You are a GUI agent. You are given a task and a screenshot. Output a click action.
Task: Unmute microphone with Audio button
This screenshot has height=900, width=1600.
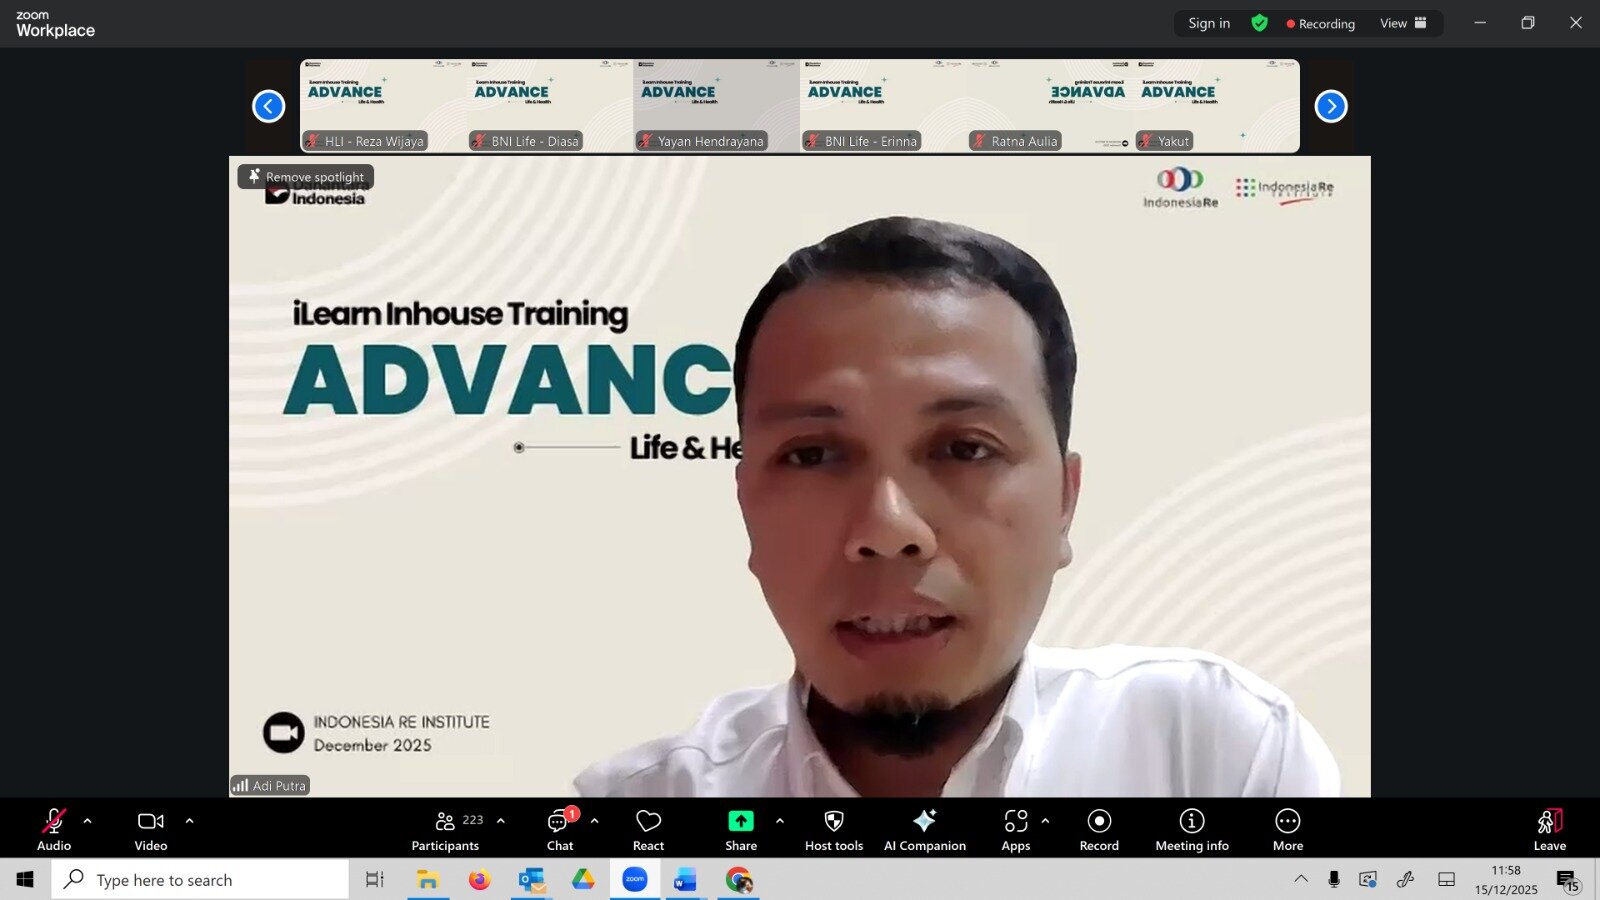coord(54,829)
